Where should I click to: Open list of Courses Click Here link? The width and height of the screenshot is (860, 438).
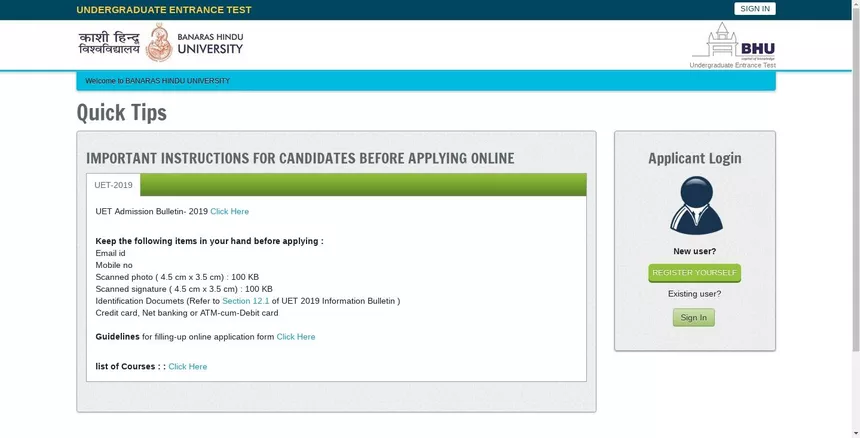(x=188, y=367)
